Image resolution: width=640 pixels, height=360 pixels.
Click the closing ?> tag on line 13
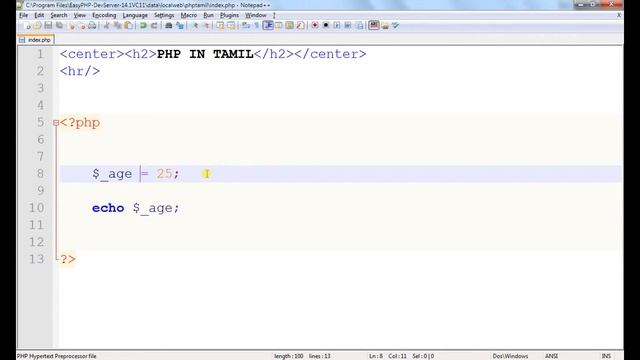(68, 259)
